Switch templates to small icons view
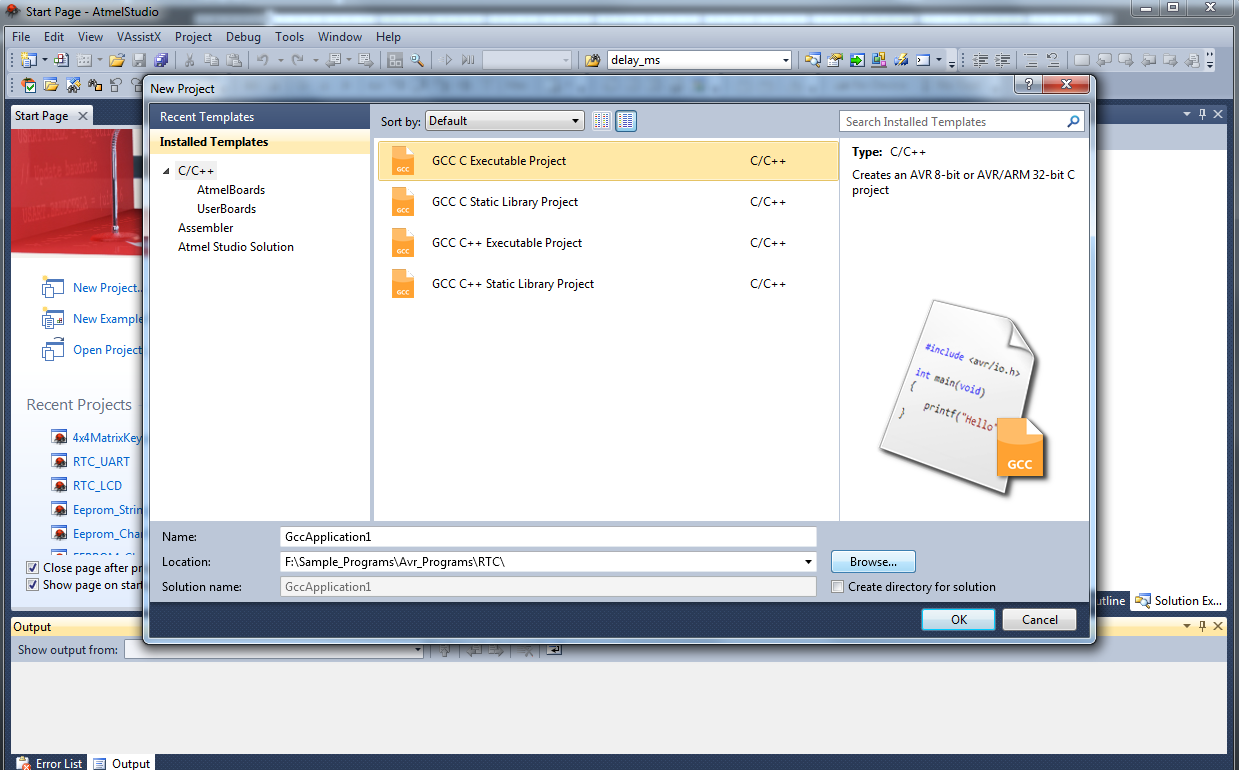This screenshot has height=770, width=1239. click(601, 121)
